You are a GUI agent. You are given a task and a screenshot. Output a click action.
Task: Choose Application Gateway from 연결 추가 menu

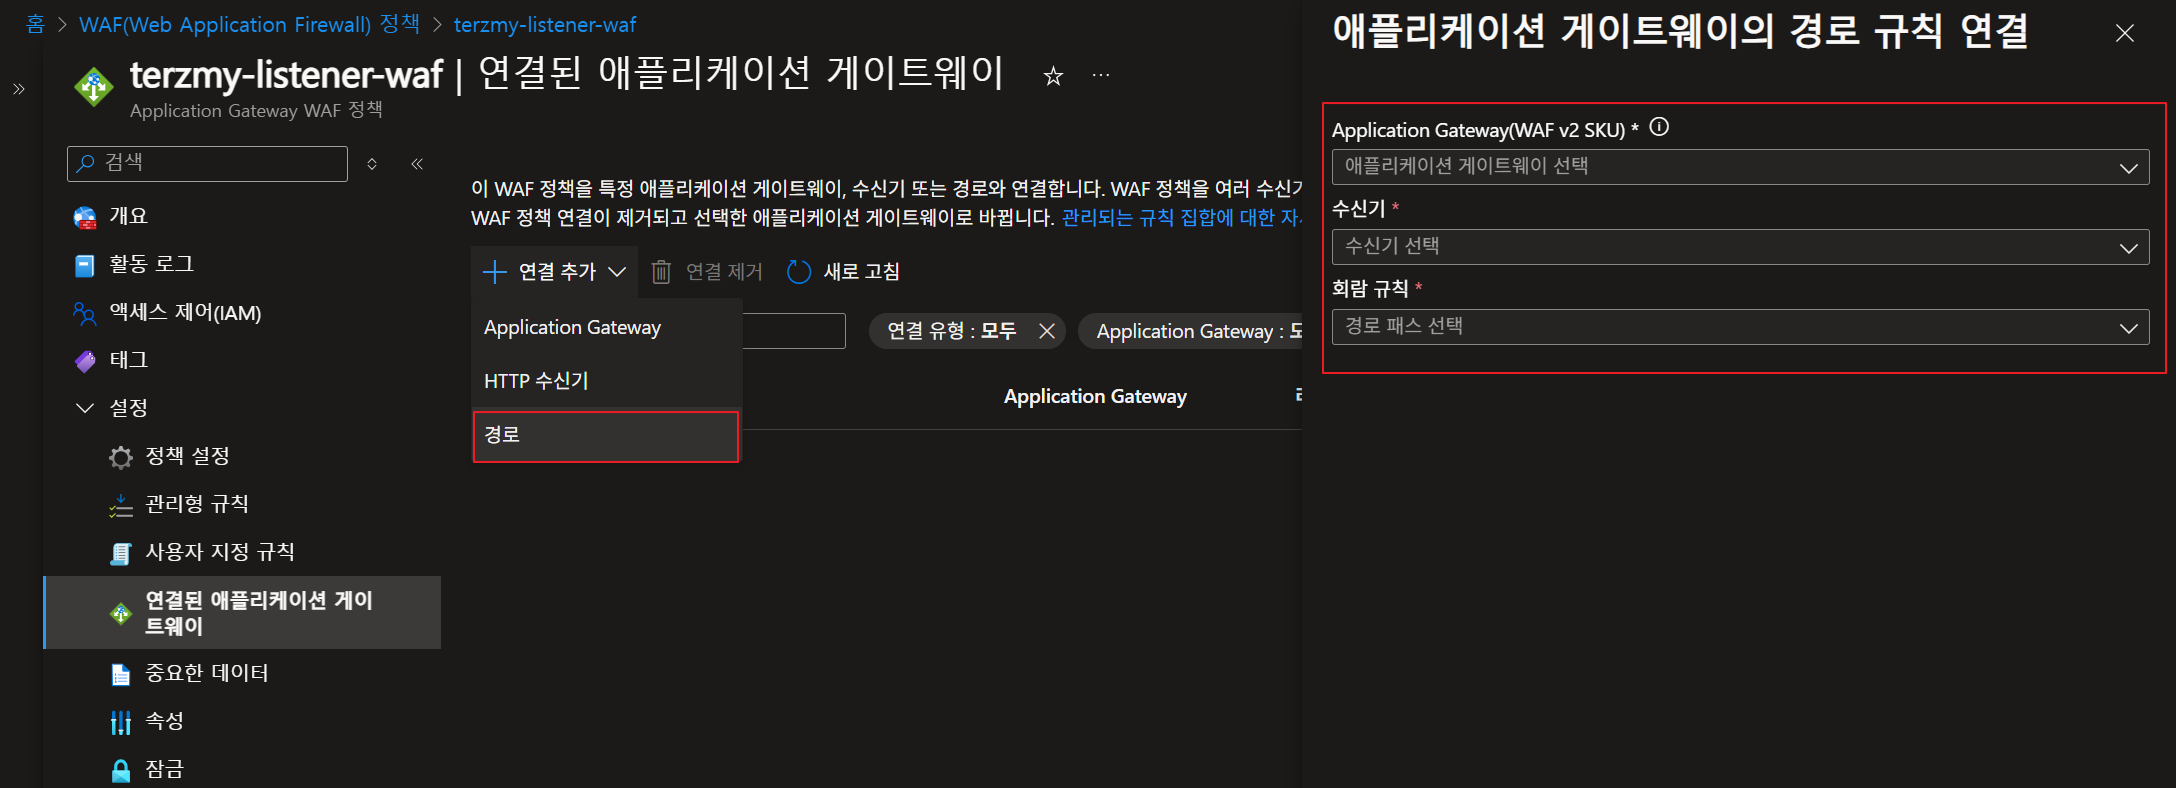pyautogui.click(x=606, y=328)
